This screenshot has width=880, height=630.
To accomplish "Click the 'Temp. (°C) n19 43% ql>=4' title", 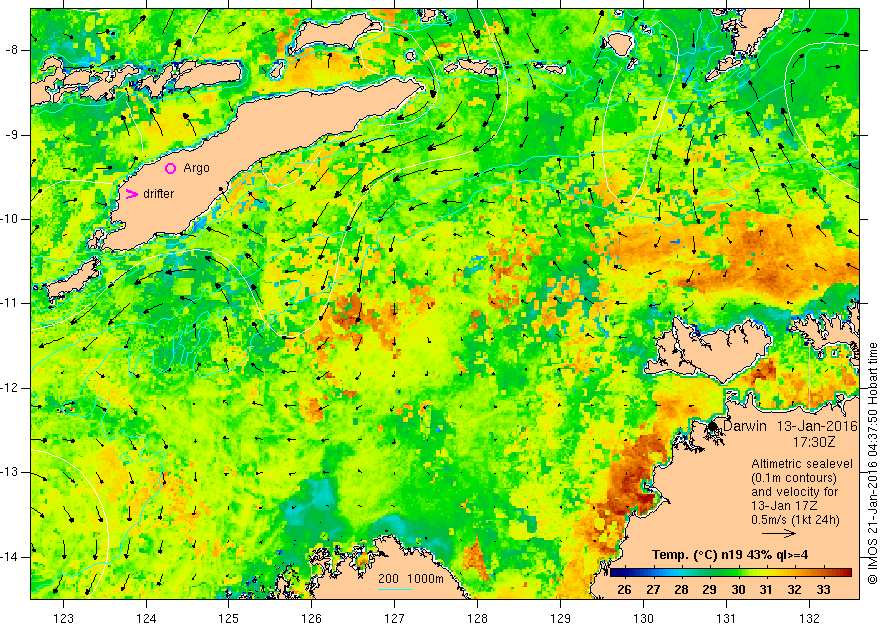I will (730, 555).
